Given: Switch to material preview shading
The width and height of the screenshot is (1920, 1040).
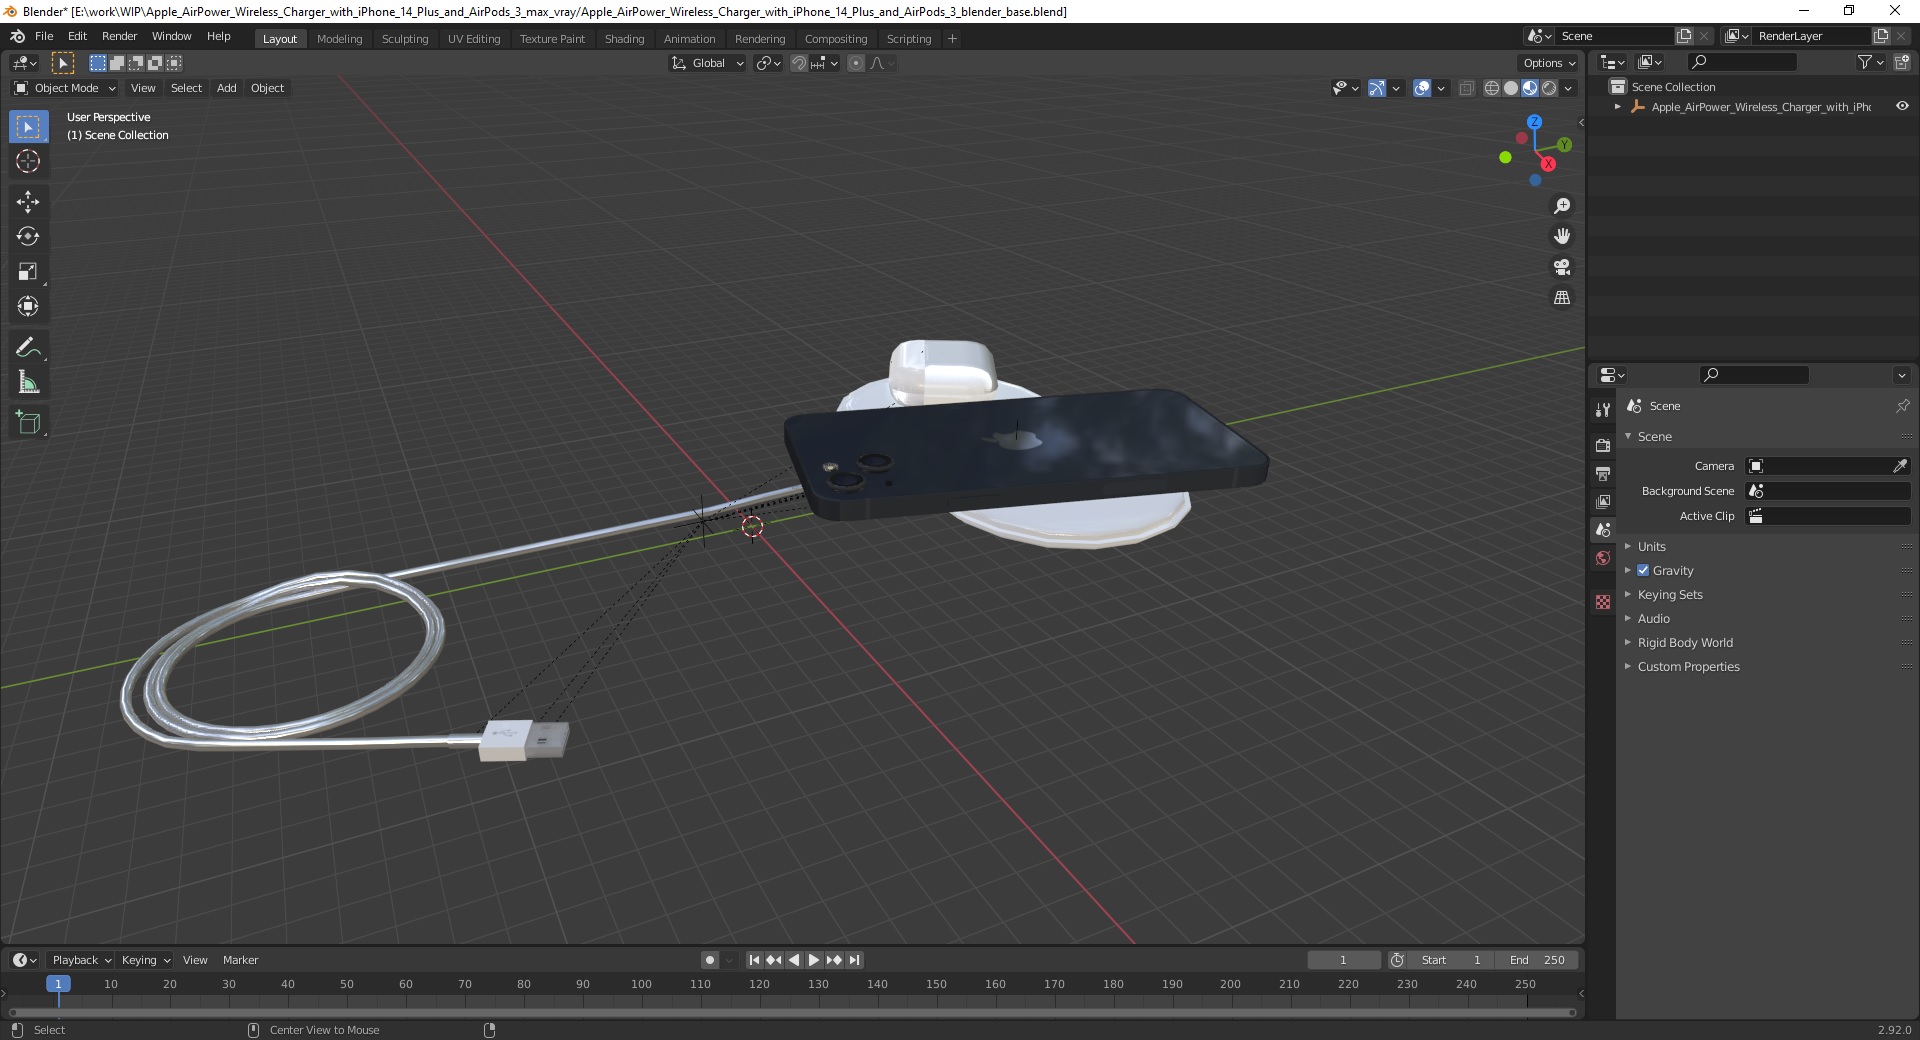Looking at the screenshot, I should (x=1530, y=88).
